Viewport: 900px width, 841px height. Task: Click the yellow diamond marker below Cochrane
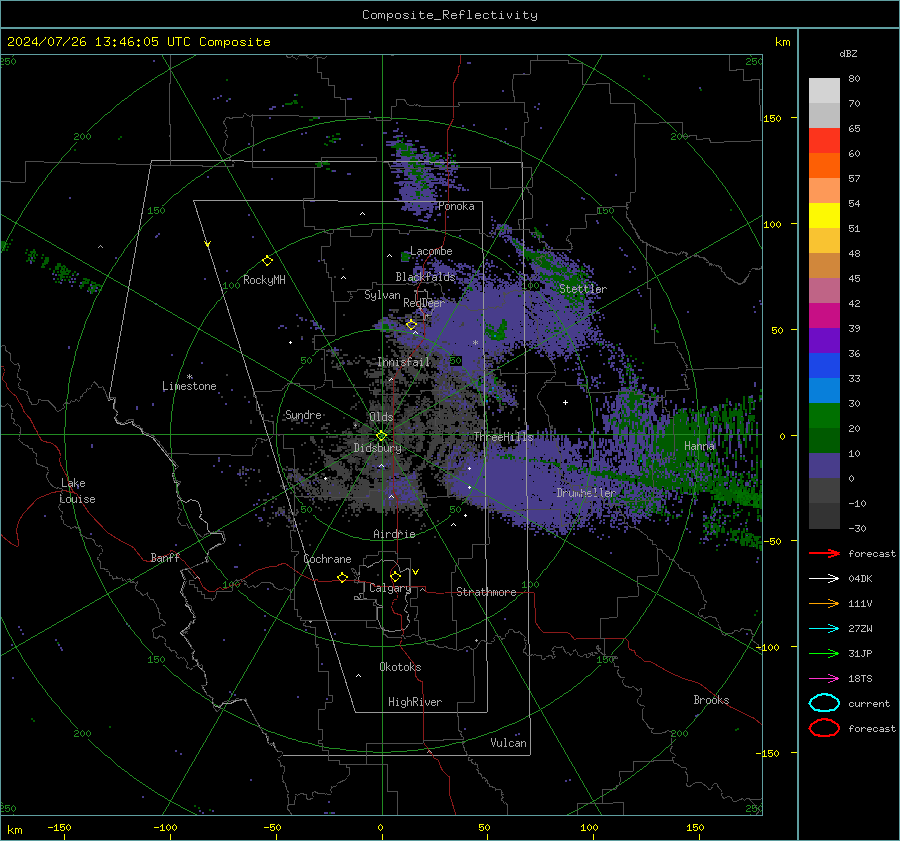[342, 578]
